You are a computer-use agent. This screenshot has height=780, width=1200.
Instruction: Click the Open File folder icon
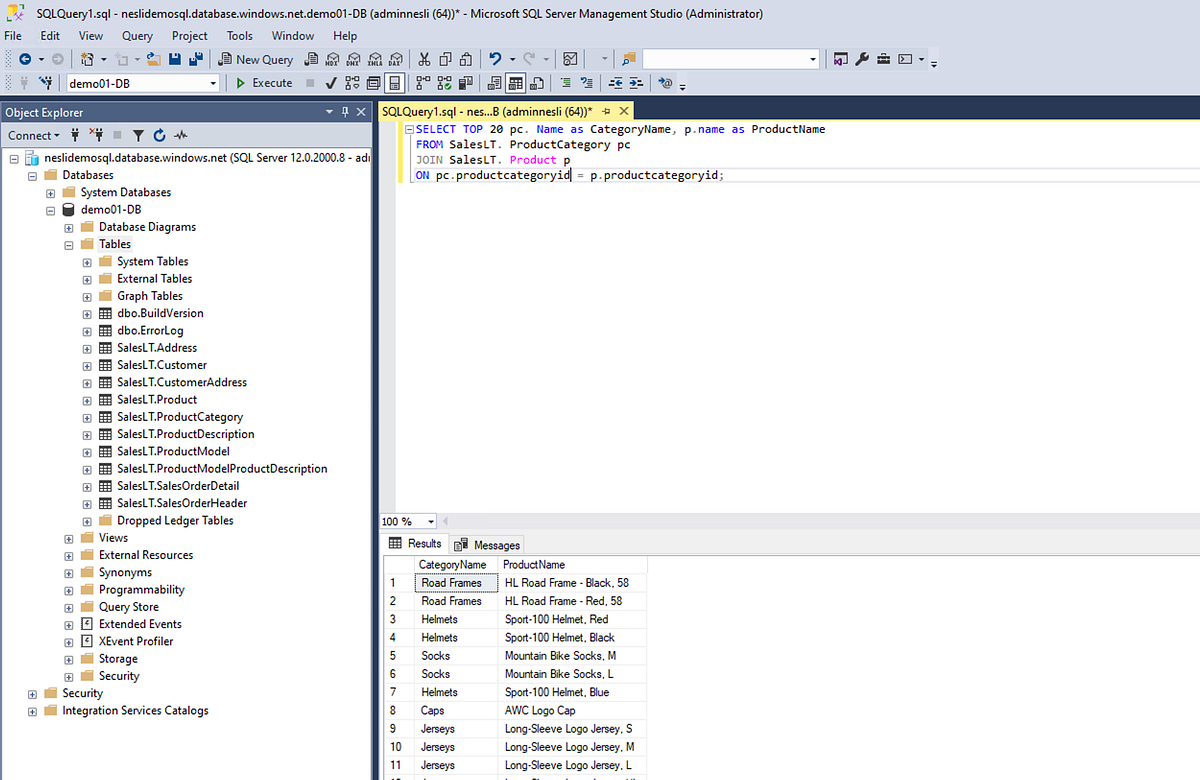153,59
